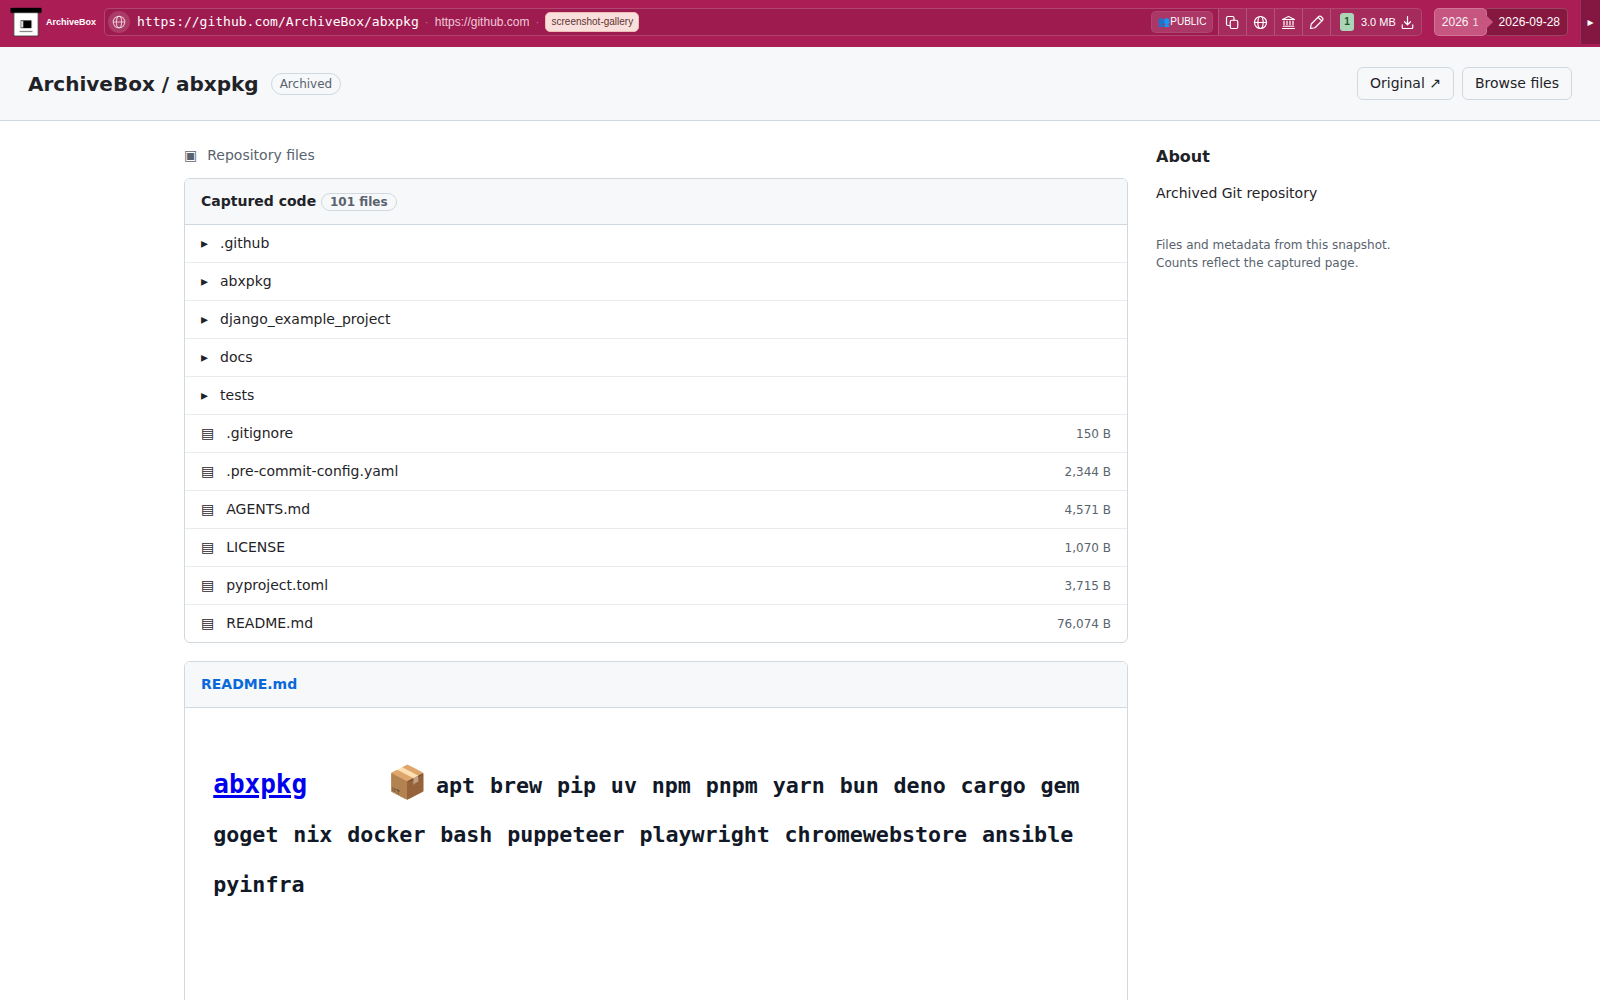Click the Archived status badge

click(306, 84)
